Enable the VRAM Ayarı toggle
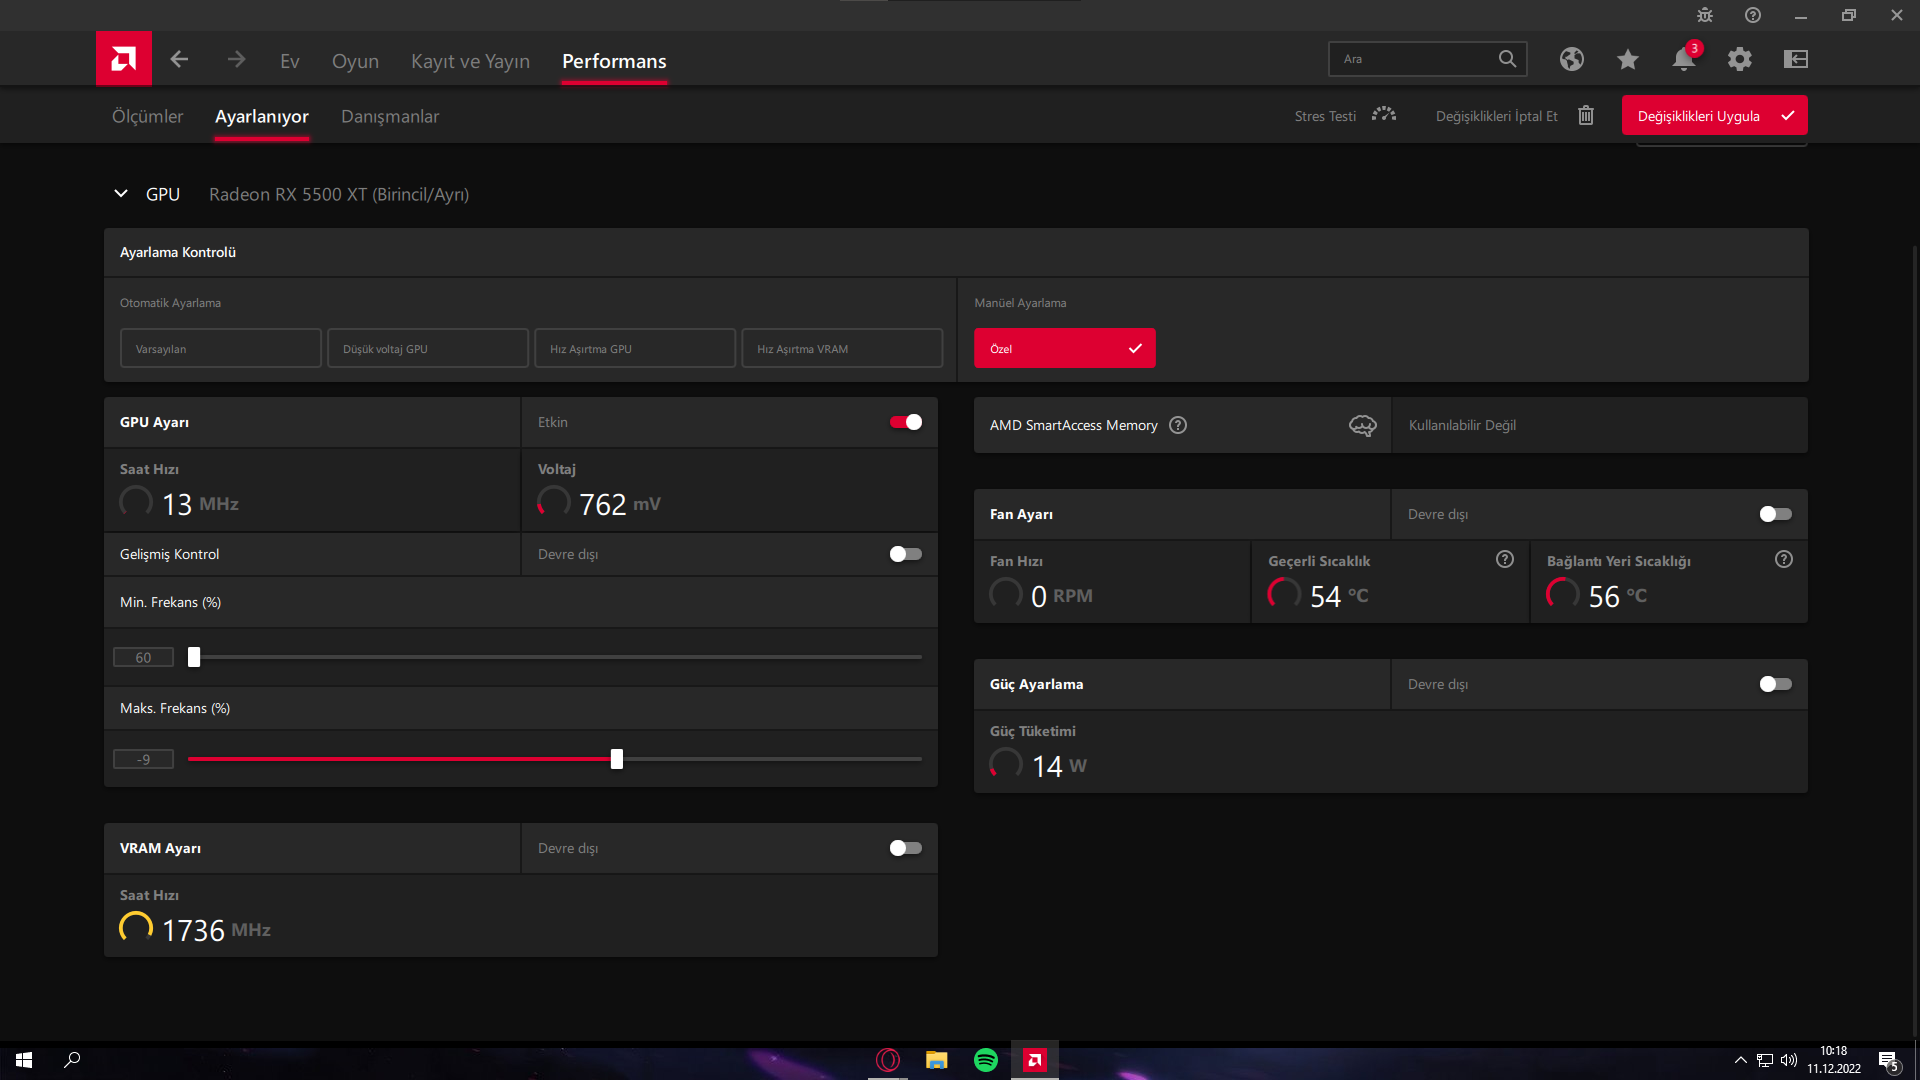The width and height of the screenshot is (1920, 1080). (905, 848)
